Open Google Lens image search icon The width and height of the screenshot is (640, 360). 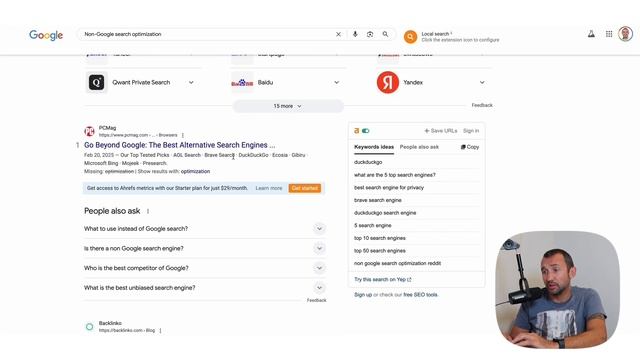coord(370,34)
